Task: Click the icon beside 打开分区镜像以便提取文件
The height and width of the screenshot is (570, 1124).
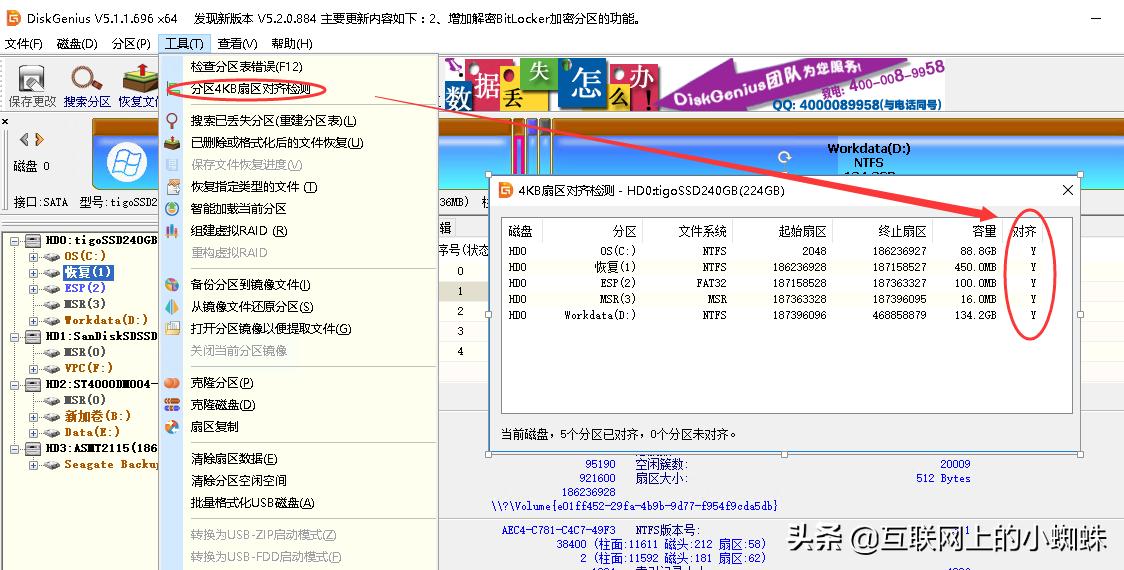Action: pyautogui.click(x=172, y=328)
